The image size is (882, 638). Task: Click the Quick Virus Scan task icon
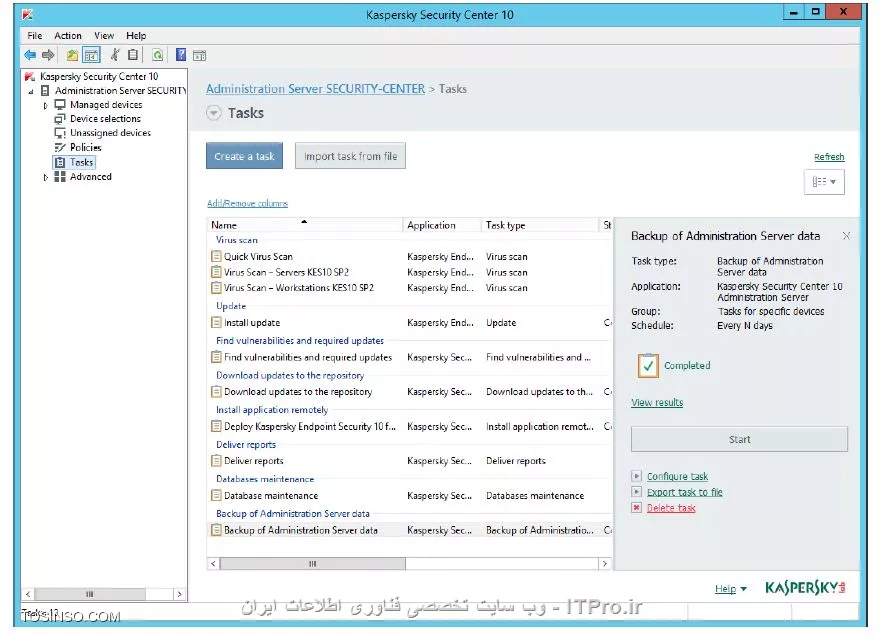click(x=216, y=257)
